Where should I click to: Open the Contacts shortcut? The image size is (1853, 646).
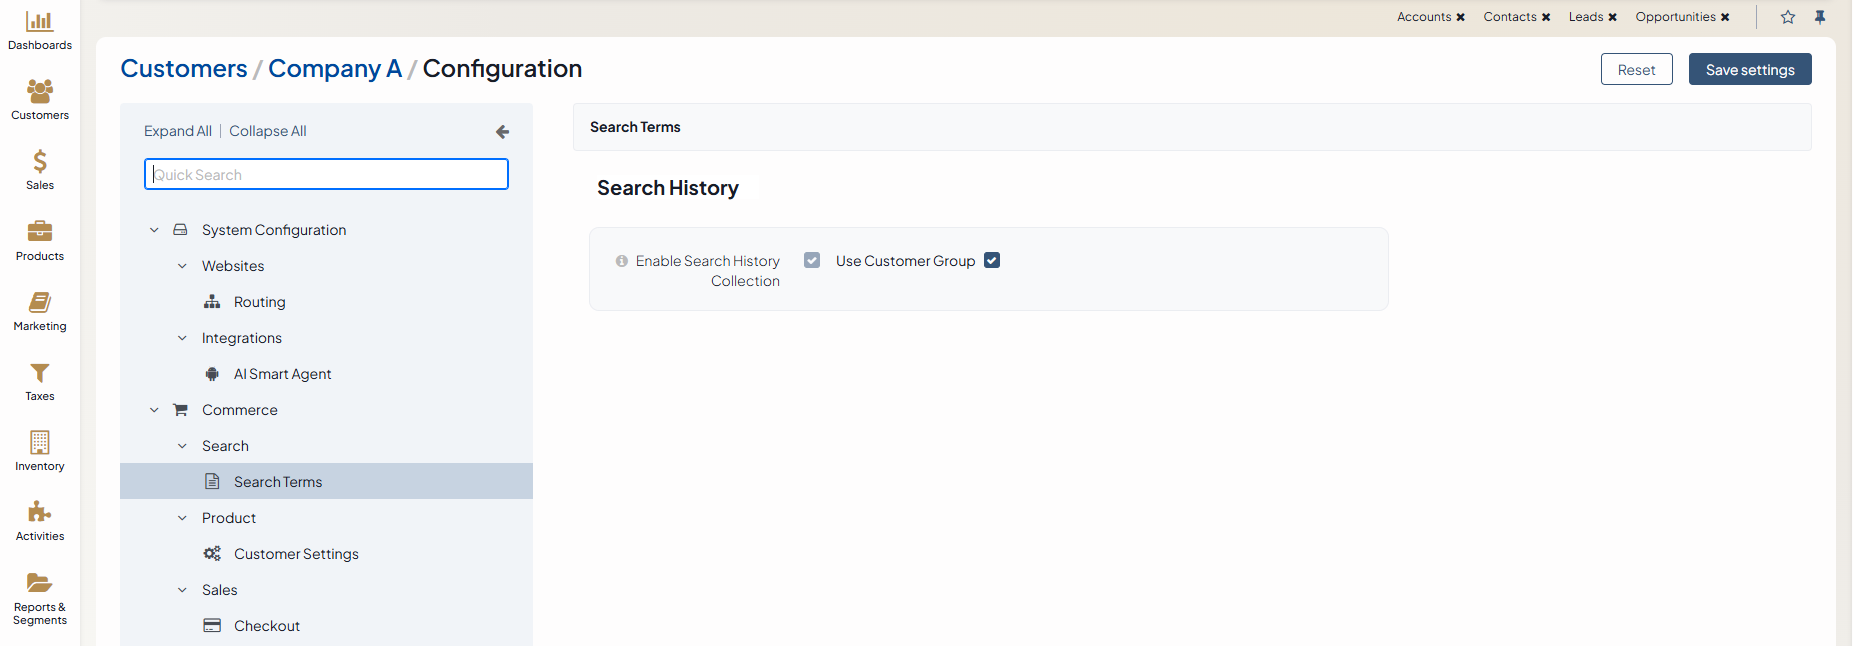pos(1510,17)
